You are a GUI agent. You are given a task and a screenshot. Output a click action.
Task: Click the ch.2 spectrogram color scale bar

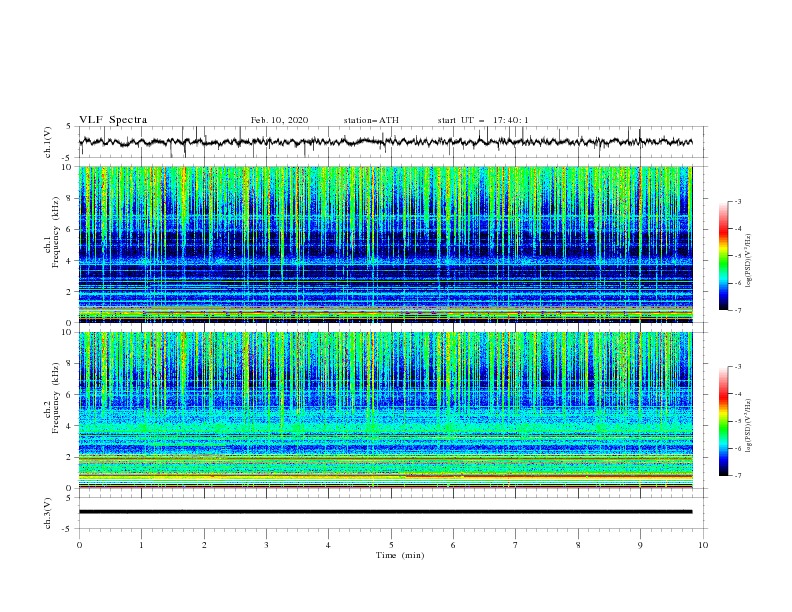pyautogui.click(x=723, y=421)
